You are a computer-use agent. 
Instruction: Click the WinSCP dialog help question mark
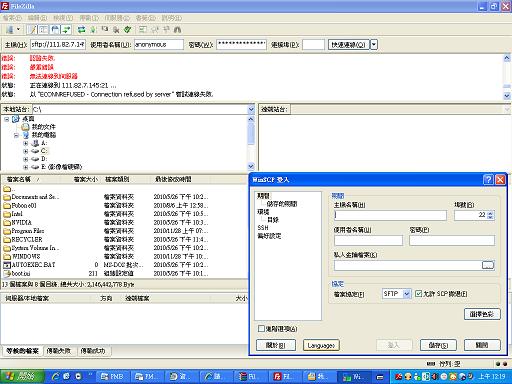[488, 180]
